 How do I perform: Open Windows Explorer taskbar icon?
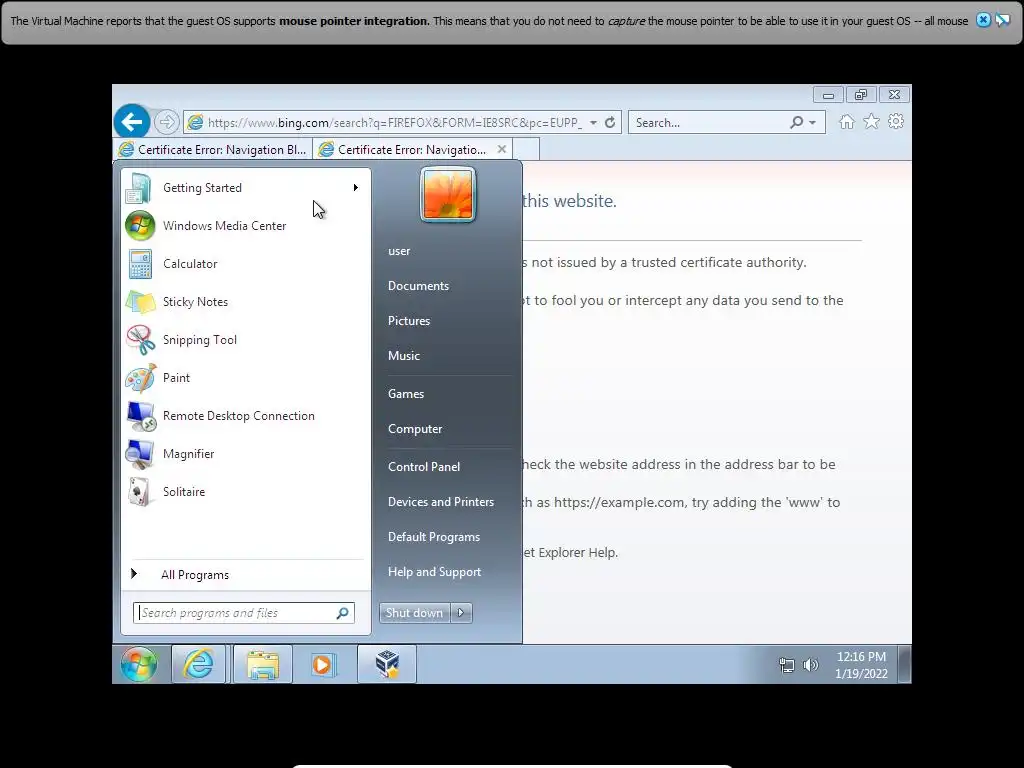[263, 664]
